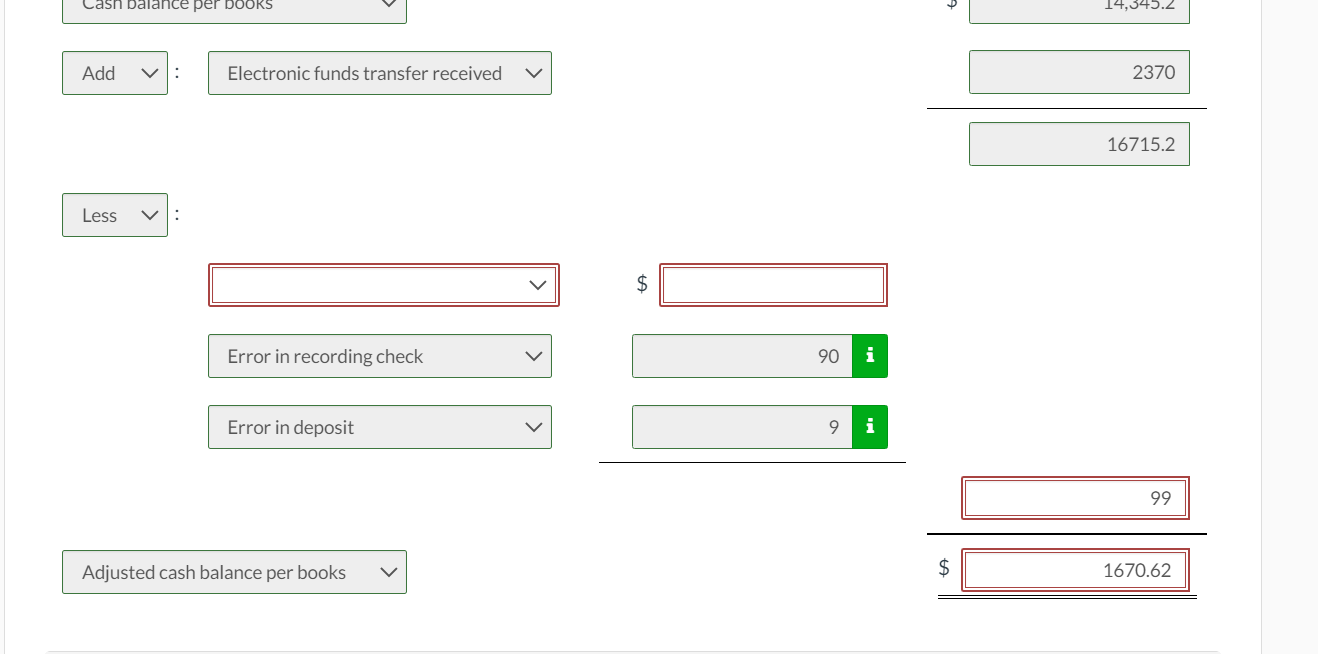Image resolution: width=1318 pixels, height=654 pixels.
Task: Open the Electronic funds transfer received dropdown
Action: click(380, 72)
